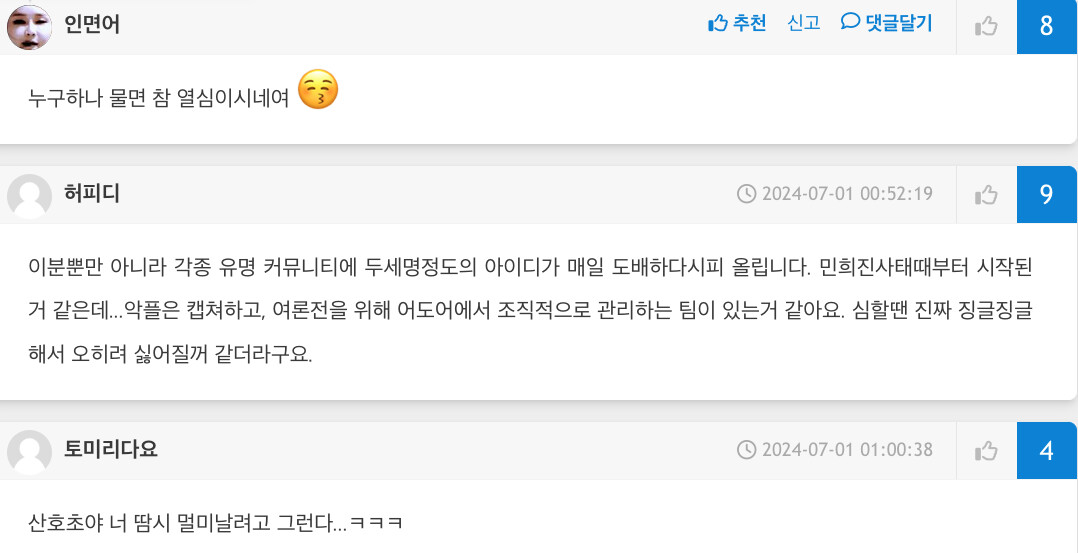Open the 허피디 username profile

pyautogui.click(x=92, y=194)
